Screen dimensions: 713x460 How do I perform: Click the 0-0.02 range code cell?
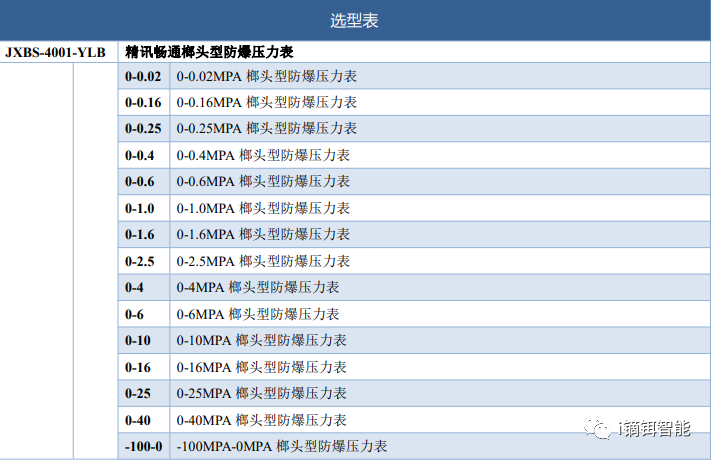142,76
